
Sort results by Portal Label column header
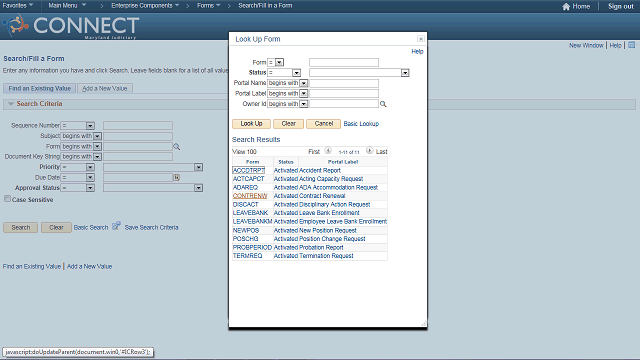pos(343,162)
